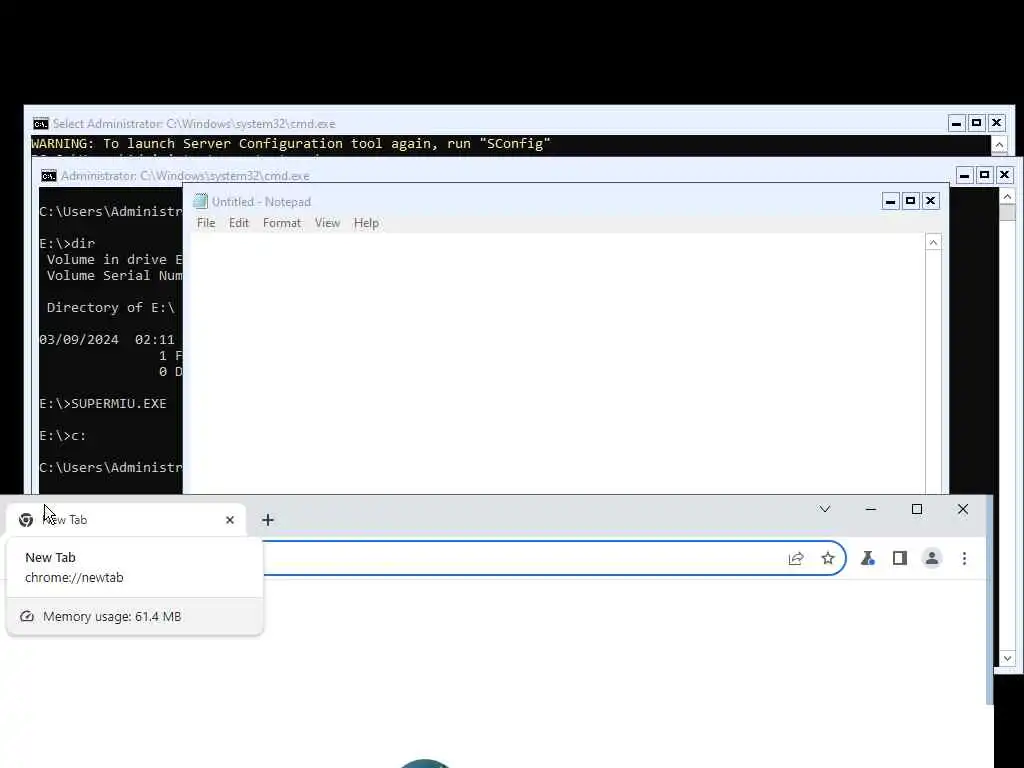The height and width of the screenshot is (768, 1024).
Task: Click the memory gauge icon in hover card
Action: (x=27, y=616)
